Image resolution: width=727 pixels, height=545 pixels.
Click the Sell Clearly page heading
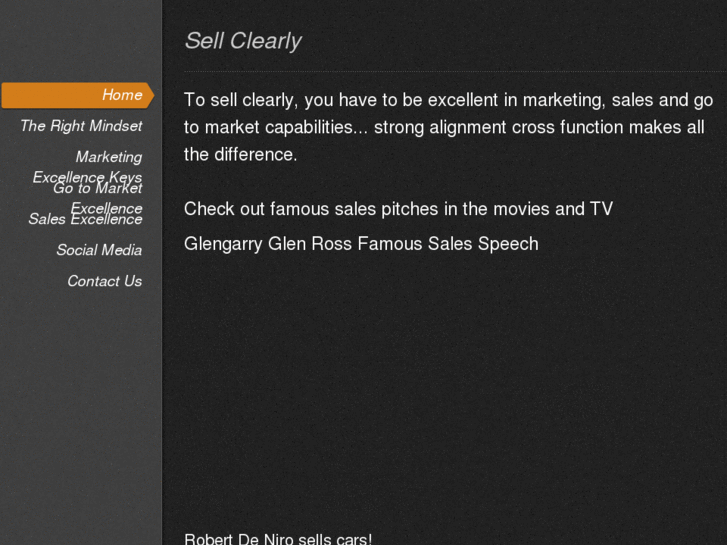tap(242, 41)
